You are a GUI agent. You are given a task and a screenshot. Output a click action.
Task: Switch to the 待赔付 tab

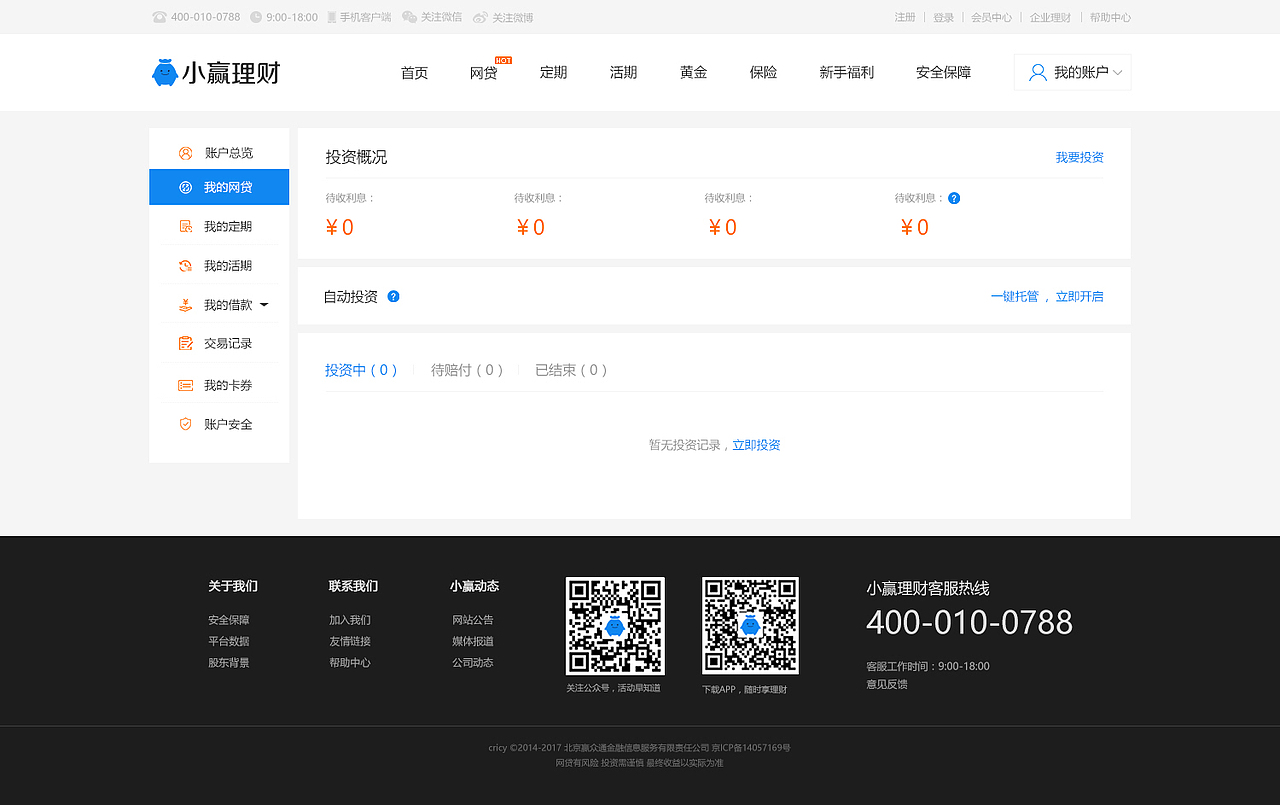click(467, 369)
